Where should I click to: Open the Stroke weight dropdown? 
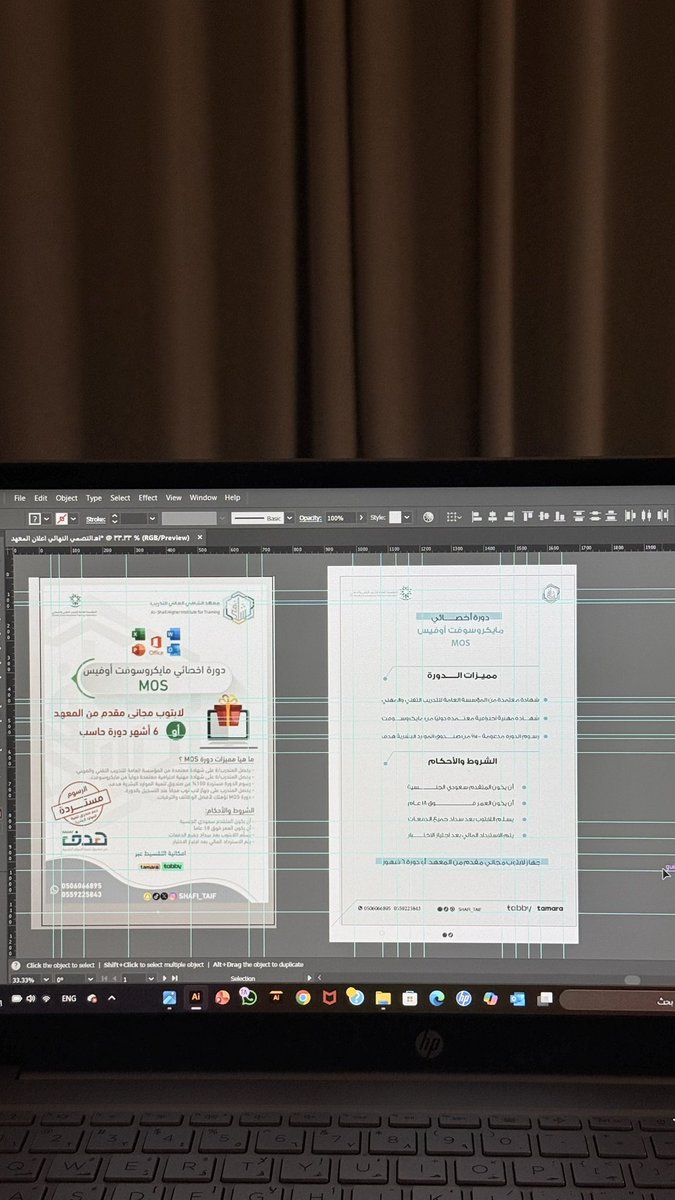(151, 518)
